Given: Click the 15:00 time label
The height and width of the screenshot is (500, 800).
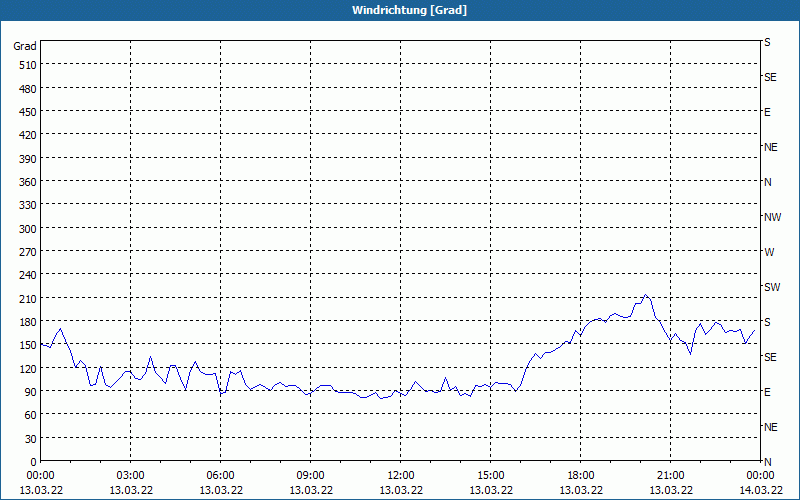Looking at the screenshot, I should (491, 476).
